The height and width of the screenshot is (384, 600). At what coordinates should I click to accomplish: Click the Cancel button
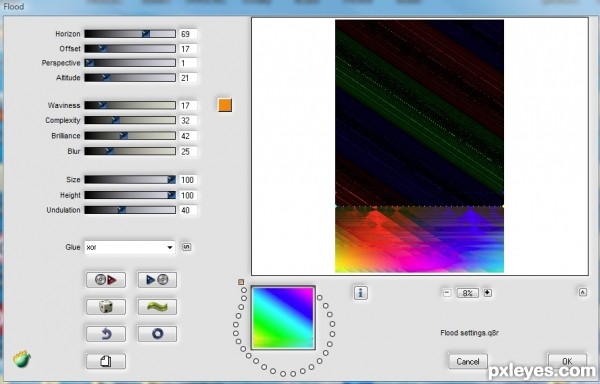coord(468,361)
